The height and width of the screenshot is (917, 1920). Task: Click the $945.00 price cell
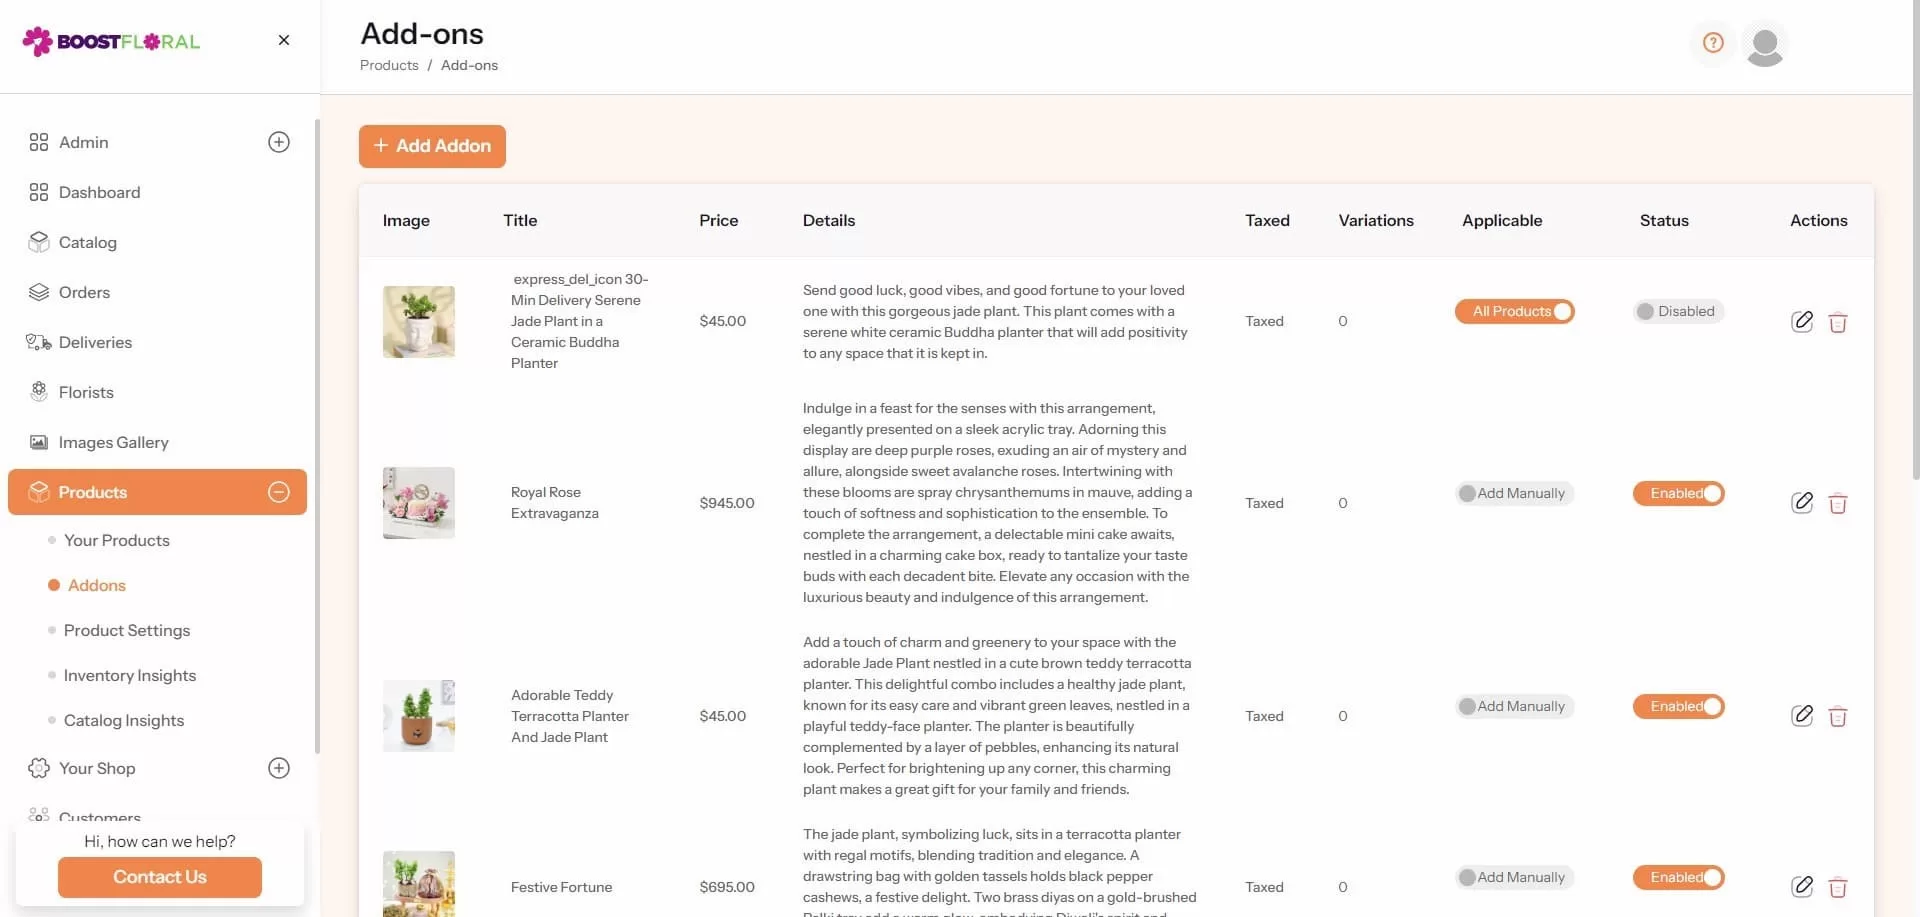pyautogui.click(x=727, y=503)
